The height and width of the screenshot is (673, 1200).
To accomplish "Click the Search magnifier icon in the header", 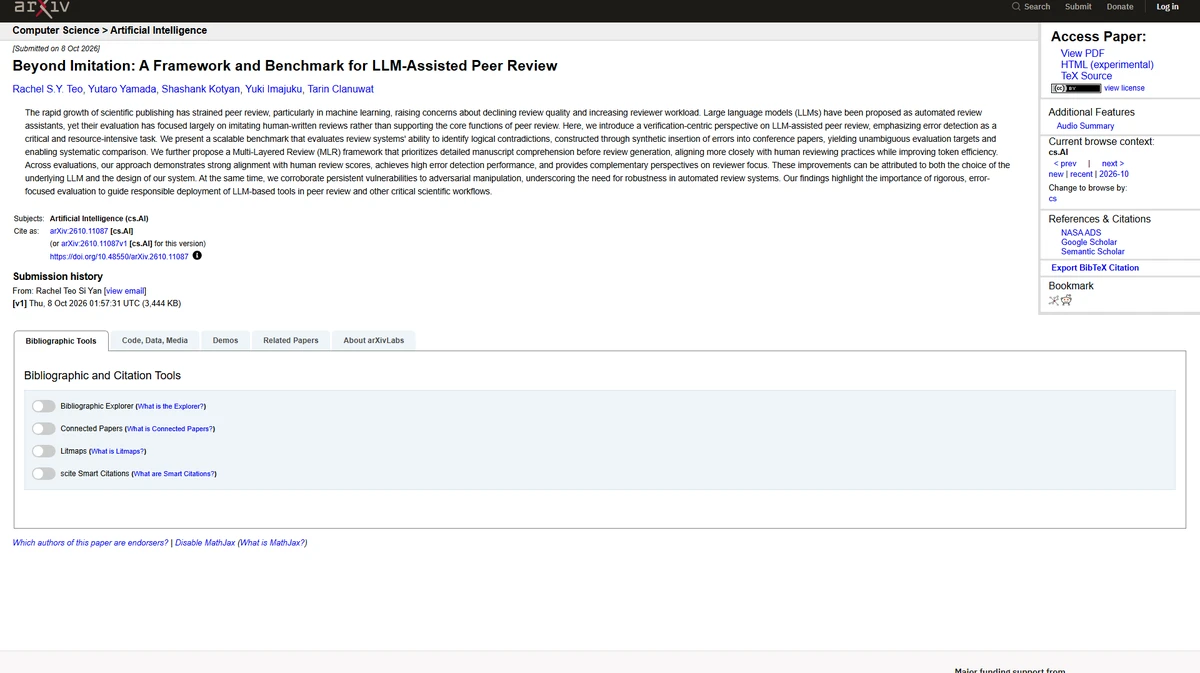I will (1016, 7).
